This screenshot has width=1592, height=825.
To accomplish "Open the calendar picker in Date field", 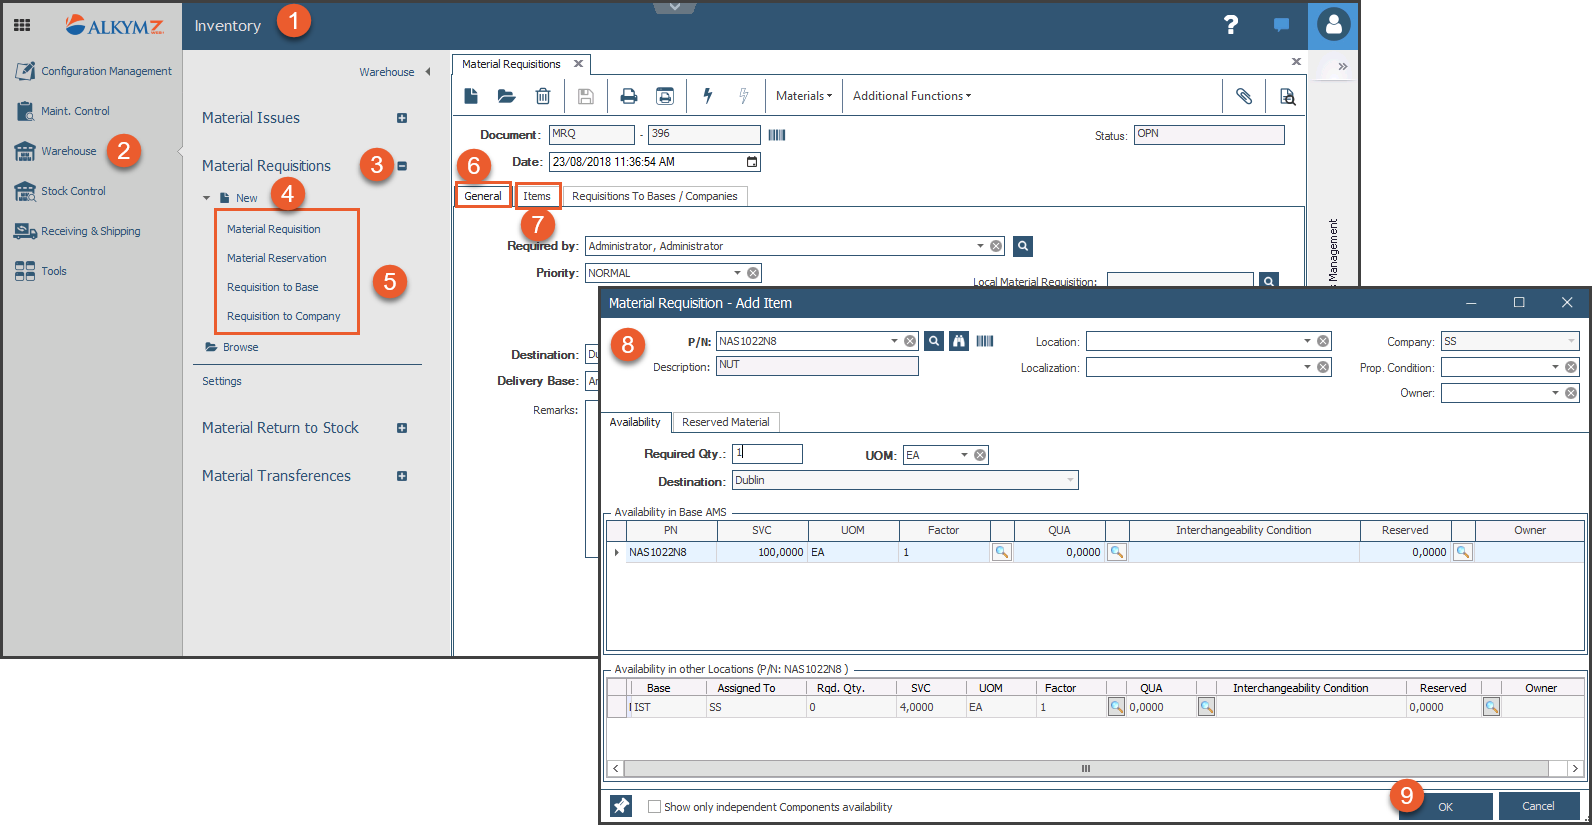I will (x=752, y=161).
